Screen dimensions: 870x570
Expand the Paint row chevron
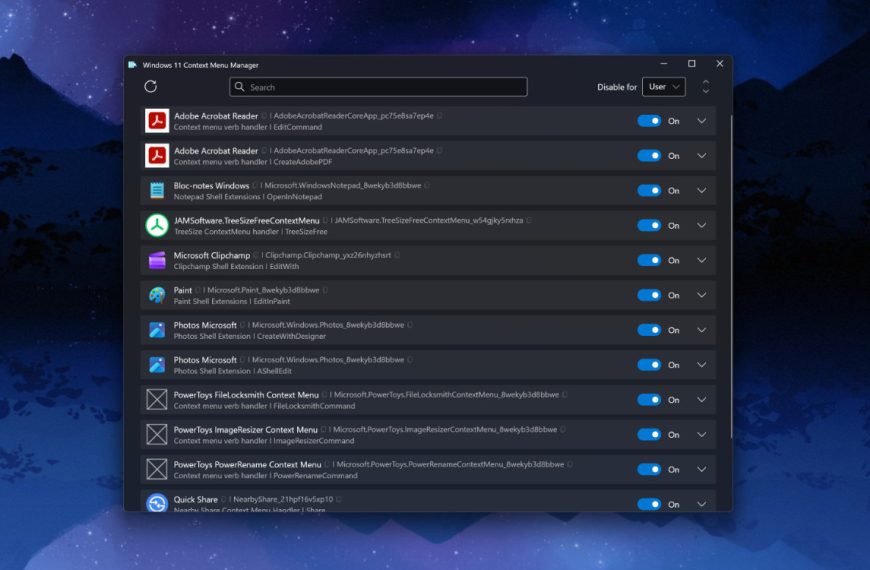tap(701, 295)
